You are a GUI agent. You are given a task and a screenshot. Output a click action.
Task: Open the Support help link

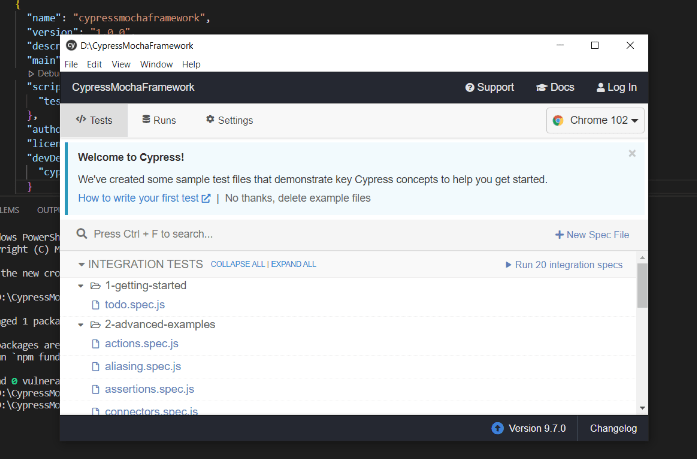click(489, 88)
